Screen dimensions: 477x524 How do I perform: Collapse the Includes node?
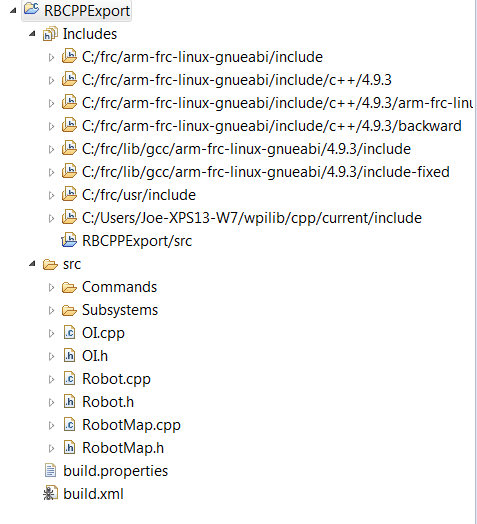[x=32, y=33]
